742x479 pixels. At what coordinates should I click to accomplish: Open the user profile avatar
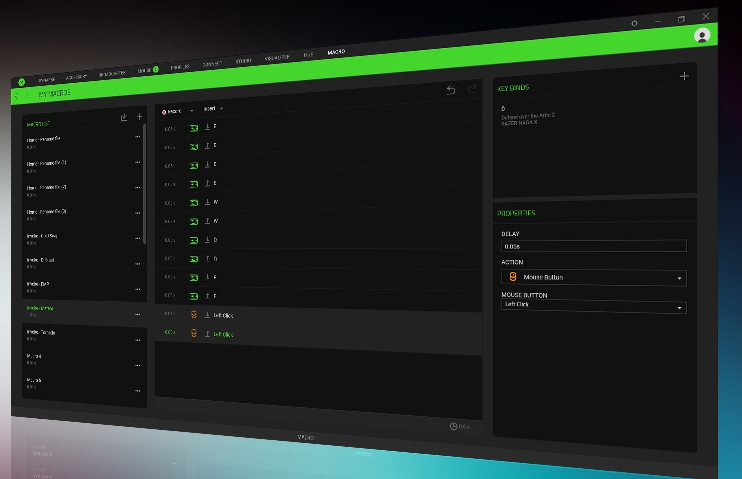(702, 36)
